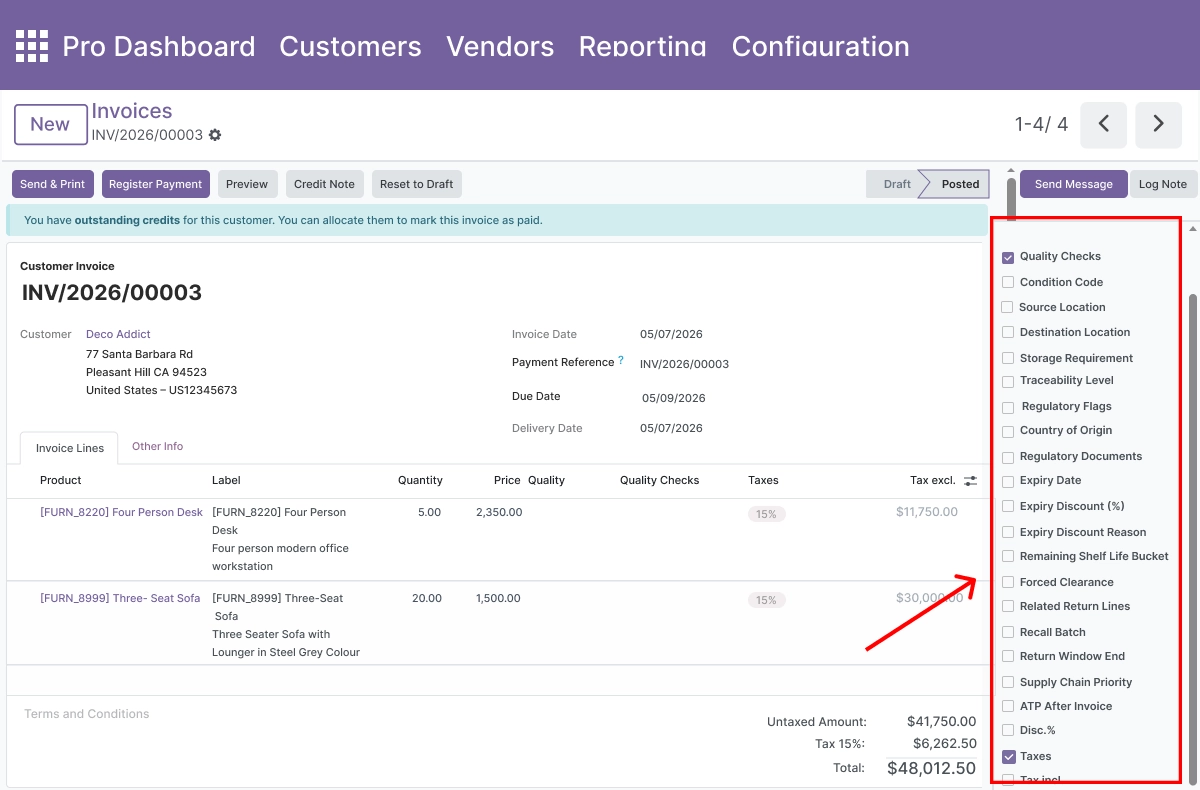
Task: Click the column list scrollbar
Action: click(1191, 538)
